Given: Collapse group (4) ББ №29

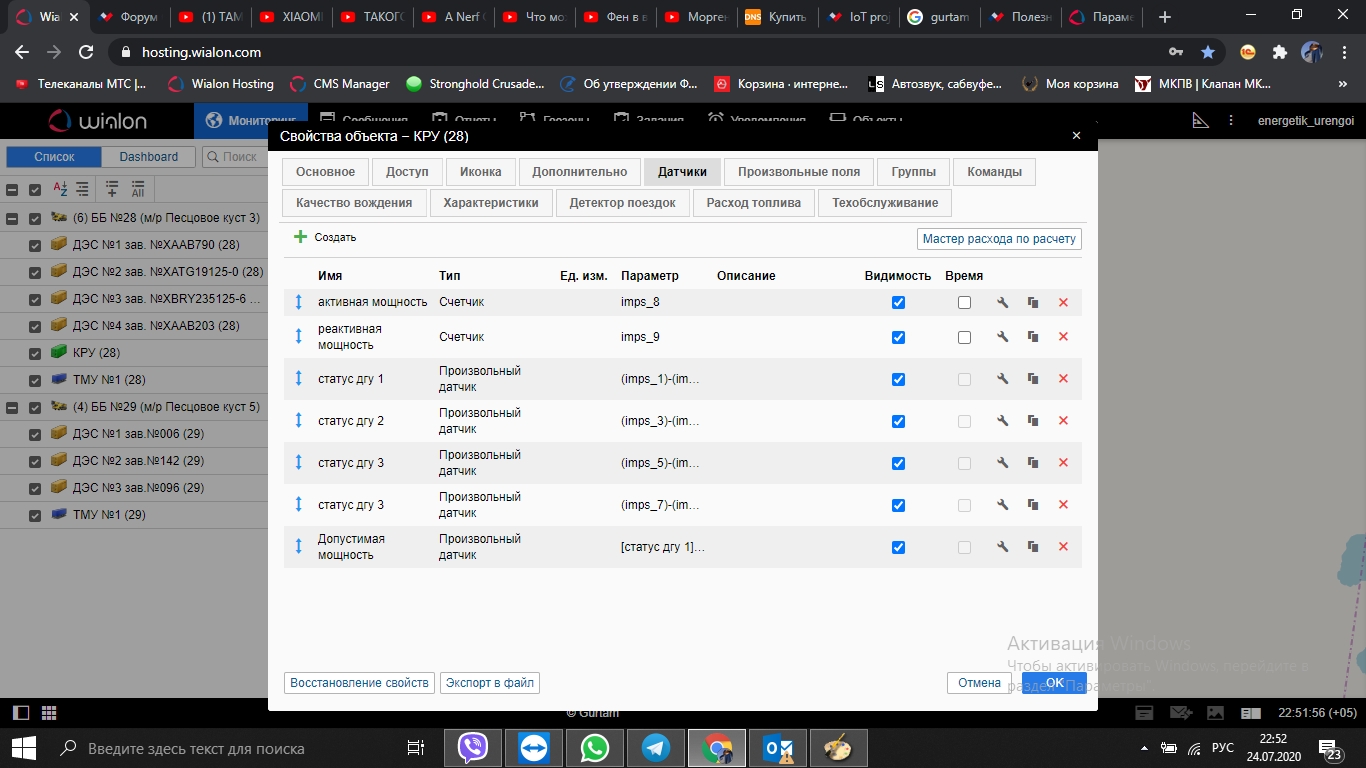Looking at the screenshot, I should point(13,407).
